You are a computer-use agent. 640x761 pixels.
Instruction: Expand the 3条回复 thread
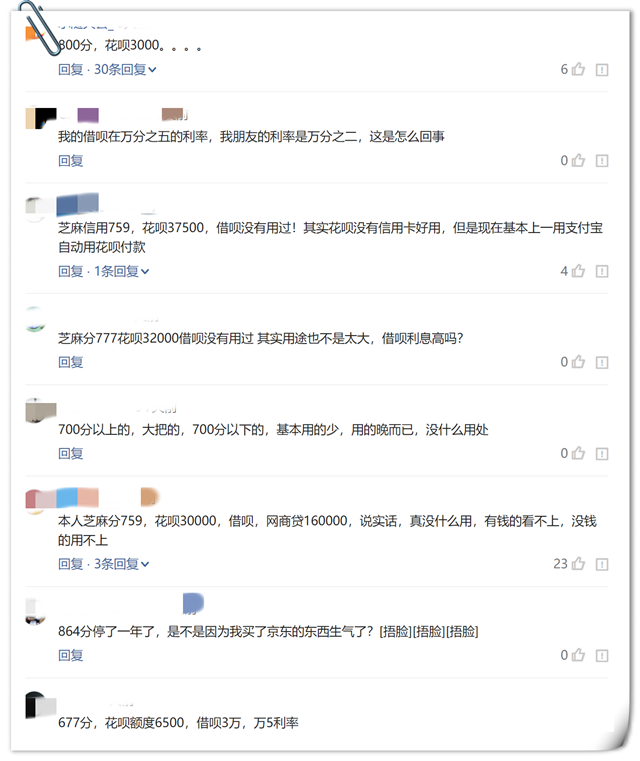[121, 563]
